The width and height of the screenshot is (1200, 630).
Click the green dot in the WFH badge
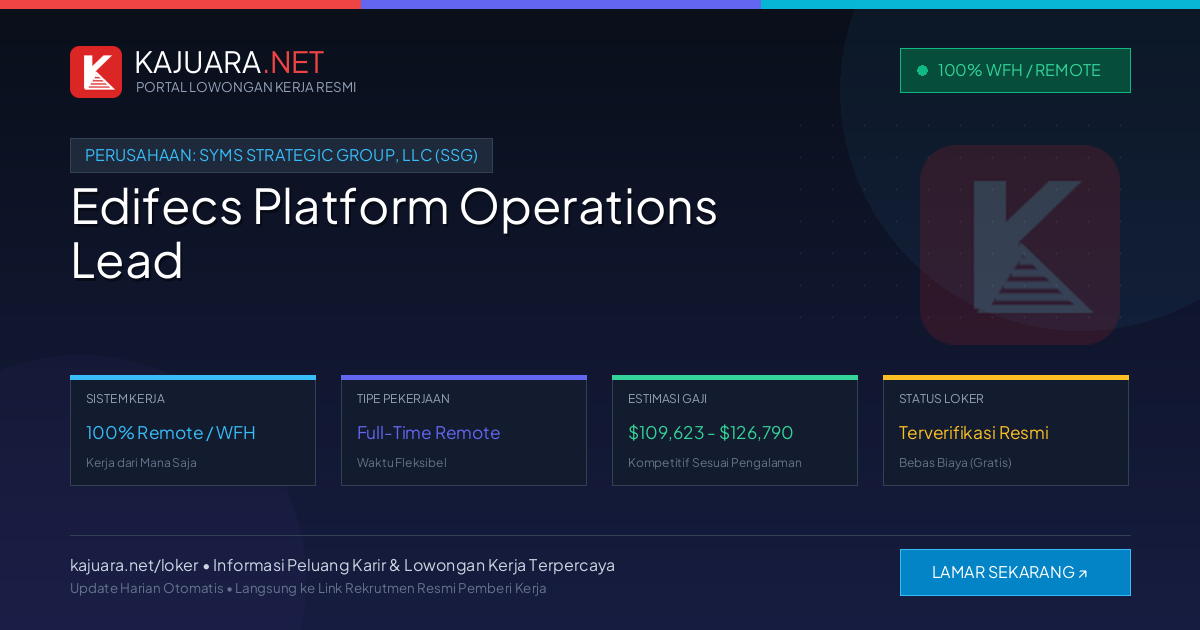click(922, 70)
